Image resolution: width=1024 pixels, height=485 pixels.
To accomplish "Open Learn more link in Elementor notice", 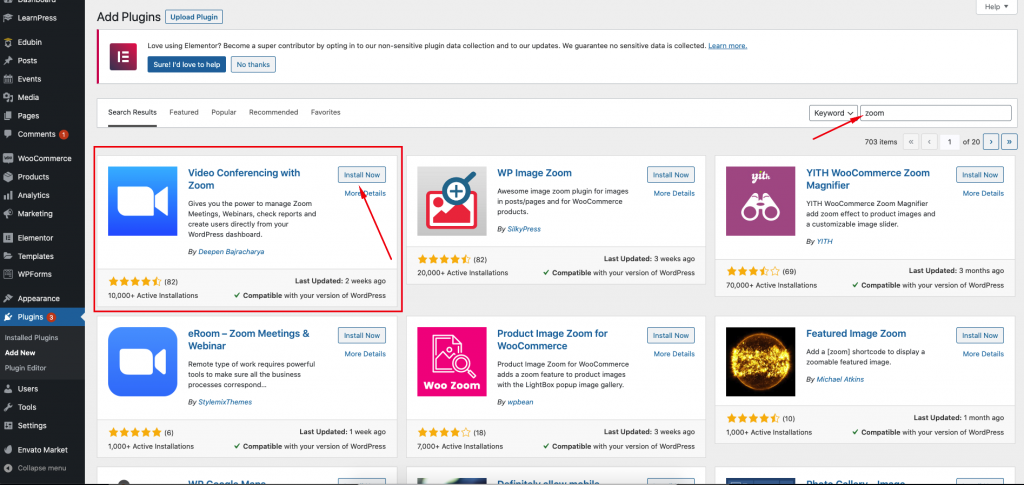I will coord(728,46).
